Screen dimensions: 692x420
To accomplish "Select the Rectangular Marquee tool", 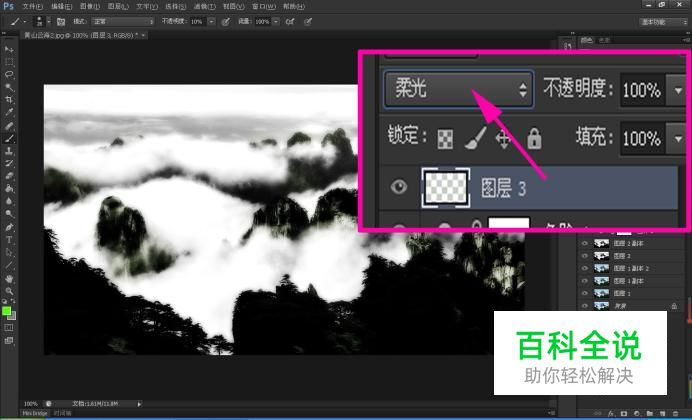I will coord(9,62).
